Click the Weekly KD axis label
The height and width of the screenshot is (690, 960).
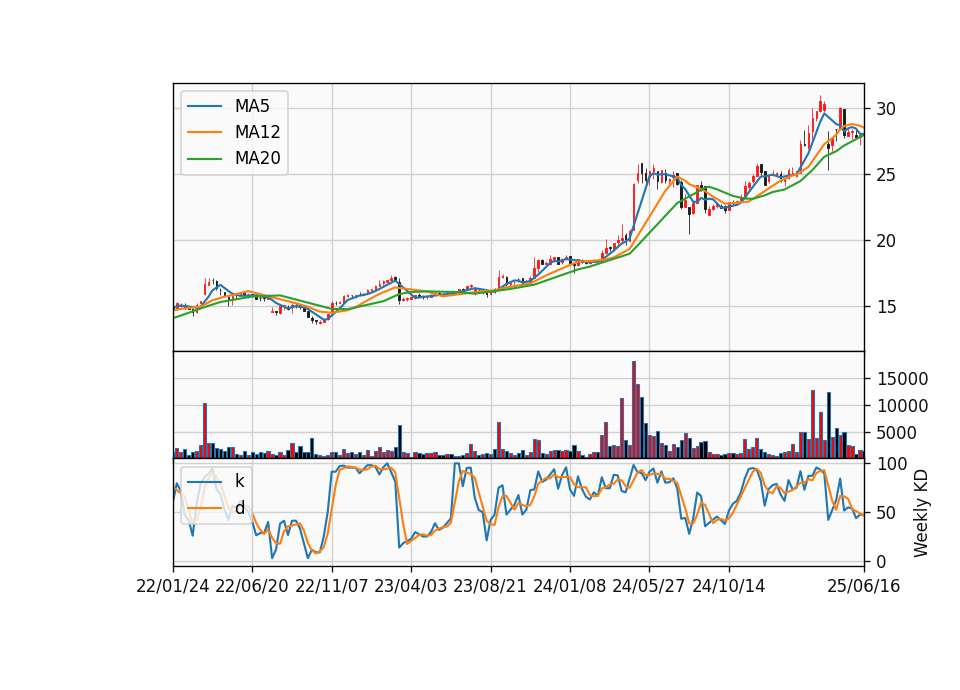click(x=921, y=513)
